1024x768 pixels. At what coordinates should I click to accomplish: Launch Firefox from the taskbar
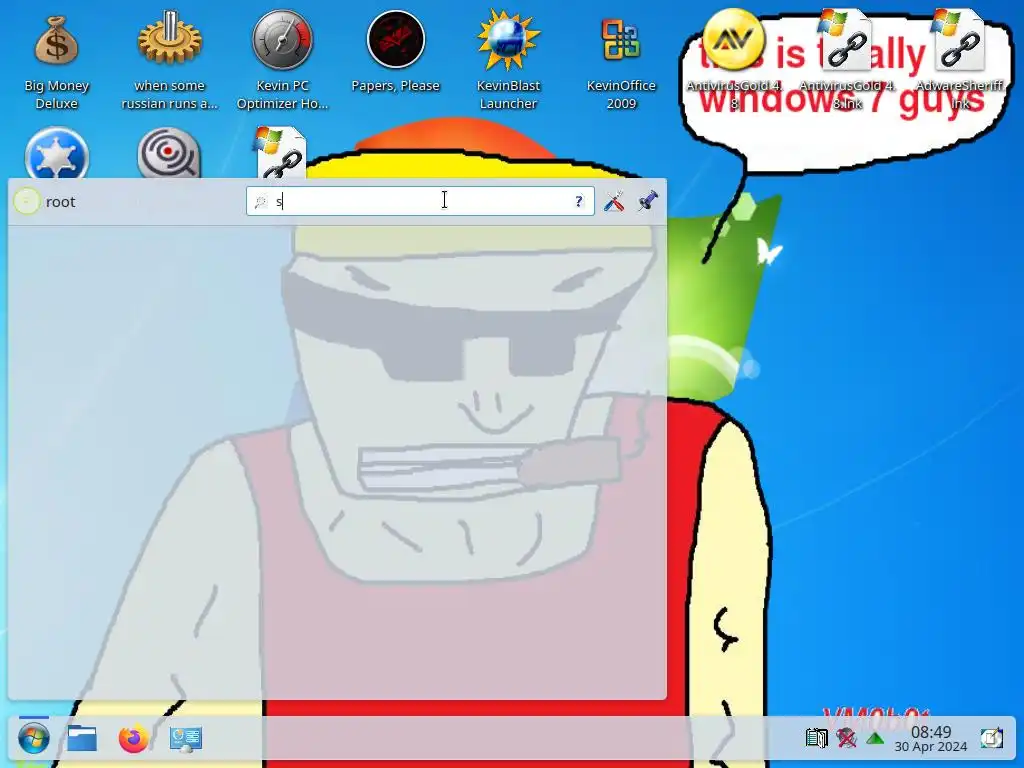[133, 739]
